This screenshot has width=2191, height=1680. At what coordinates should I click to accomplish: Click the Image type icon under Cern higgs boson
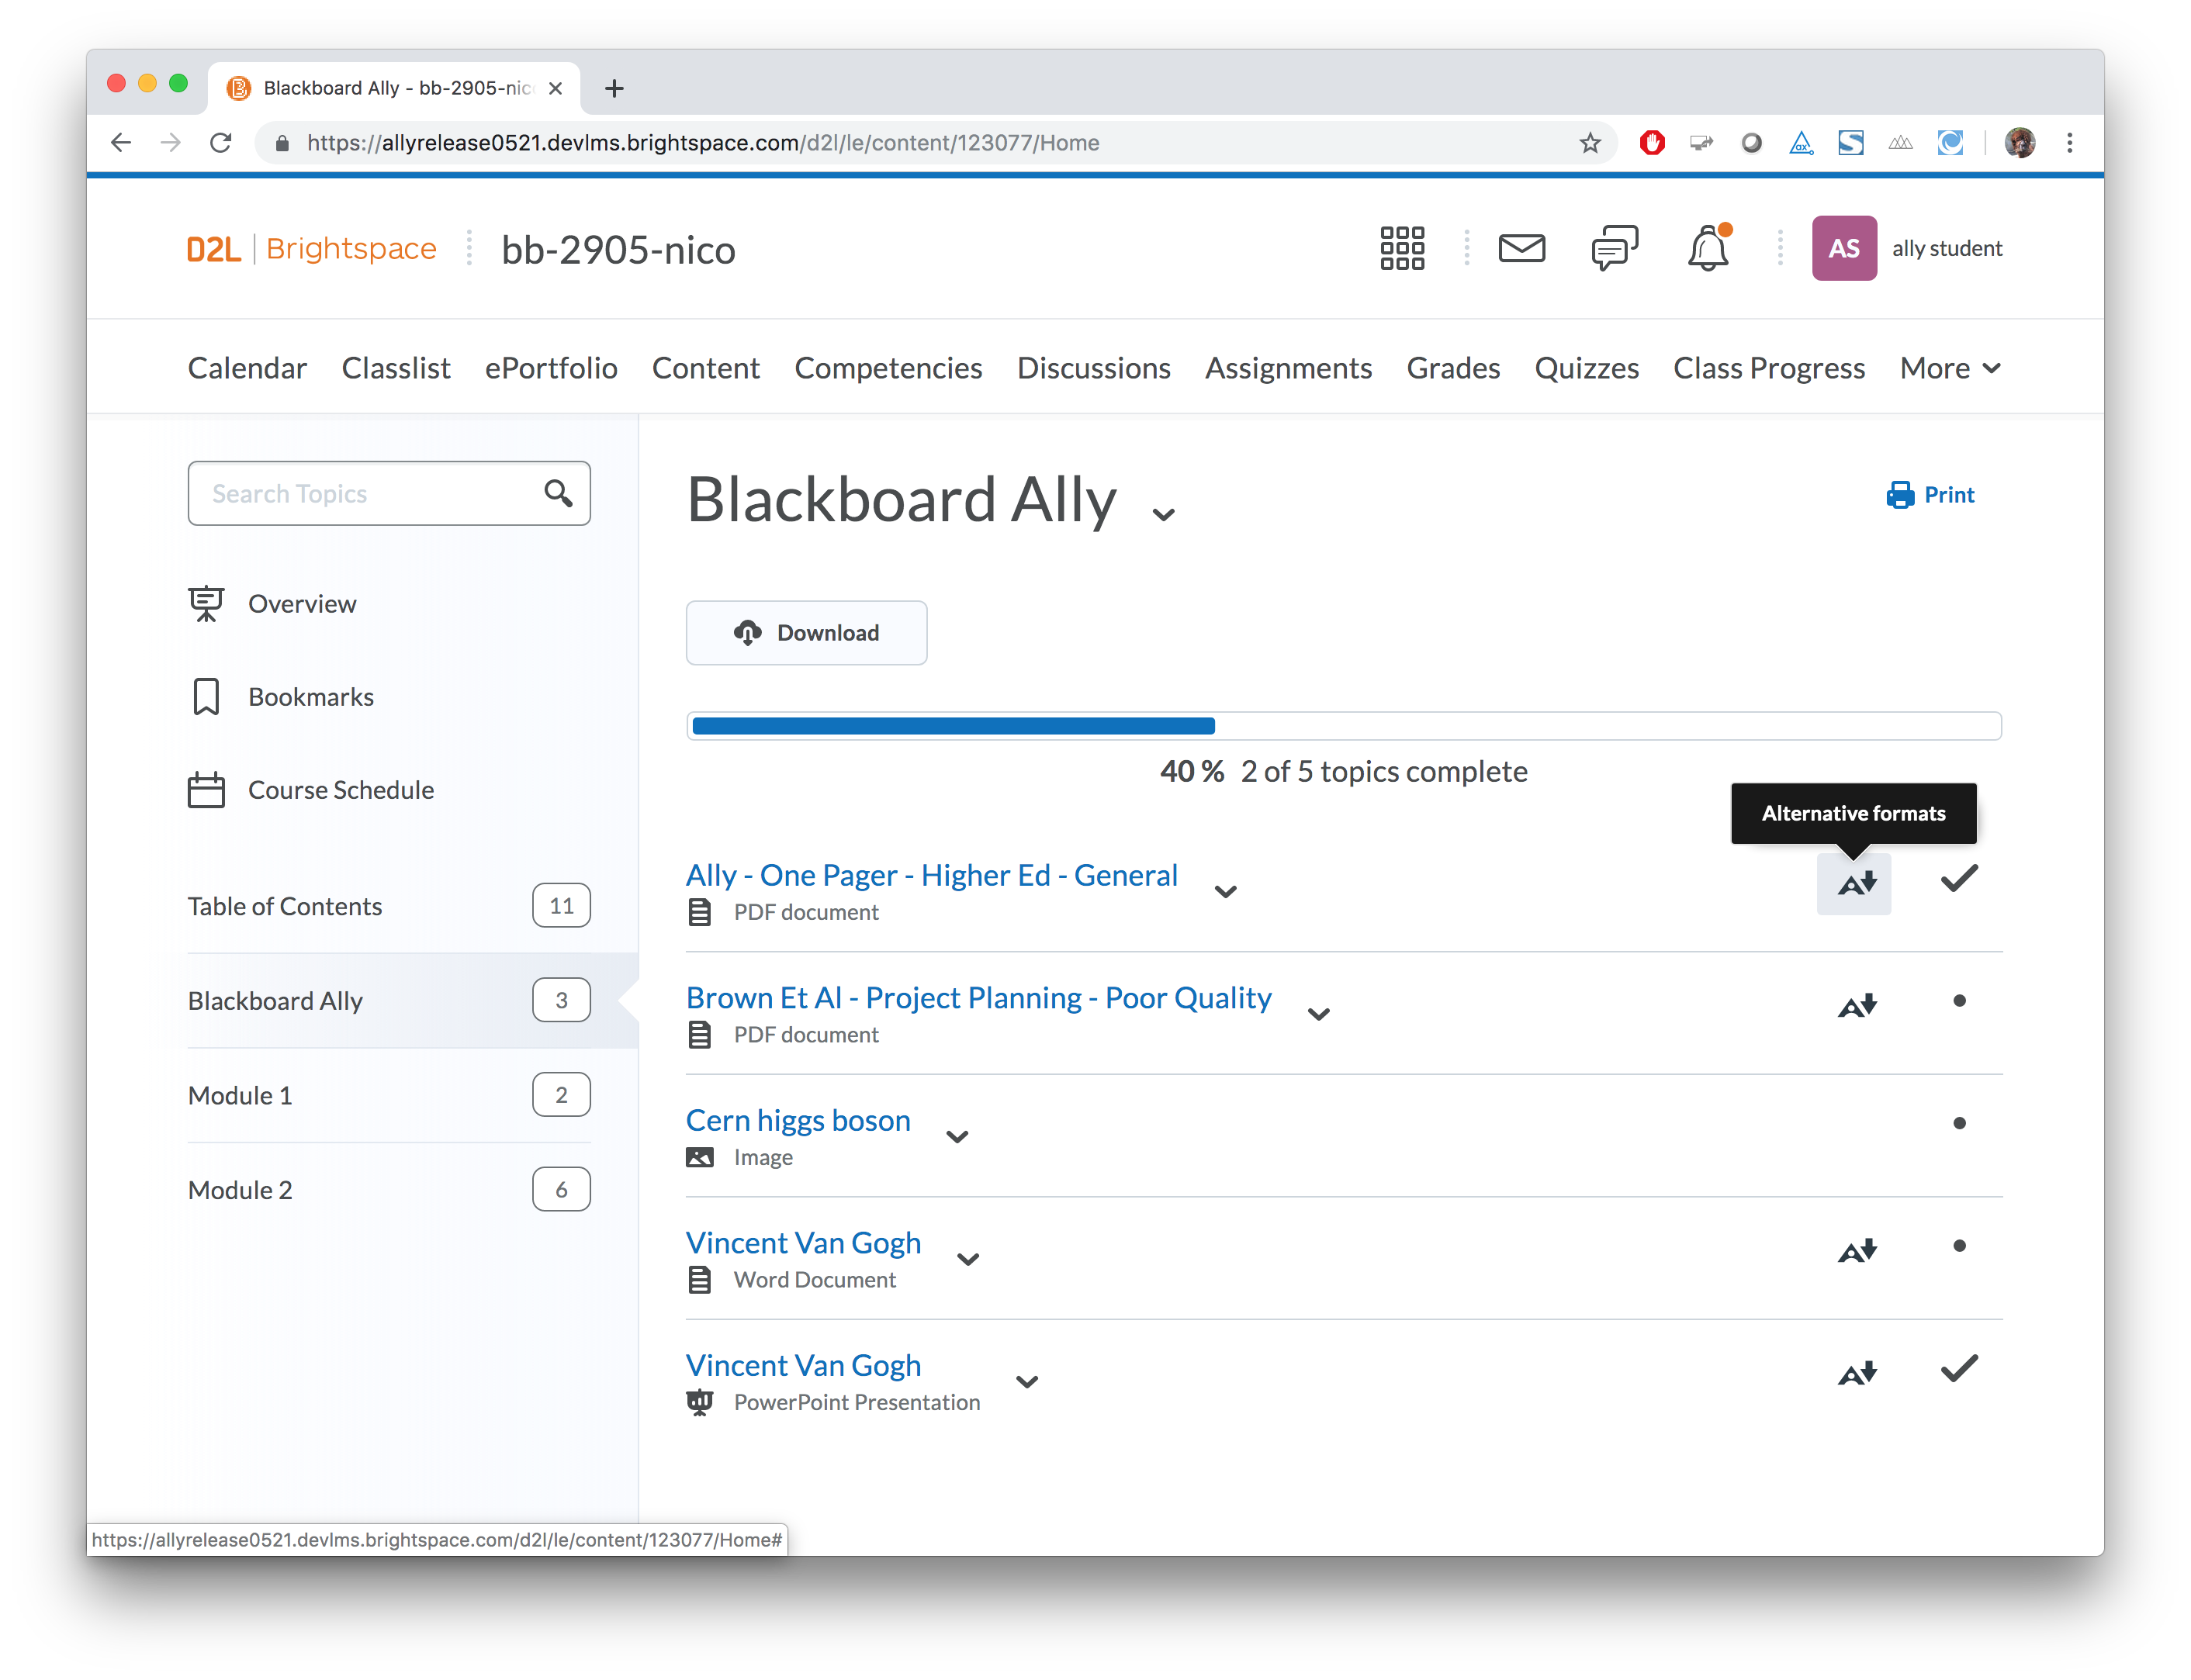coord(699,1157)
